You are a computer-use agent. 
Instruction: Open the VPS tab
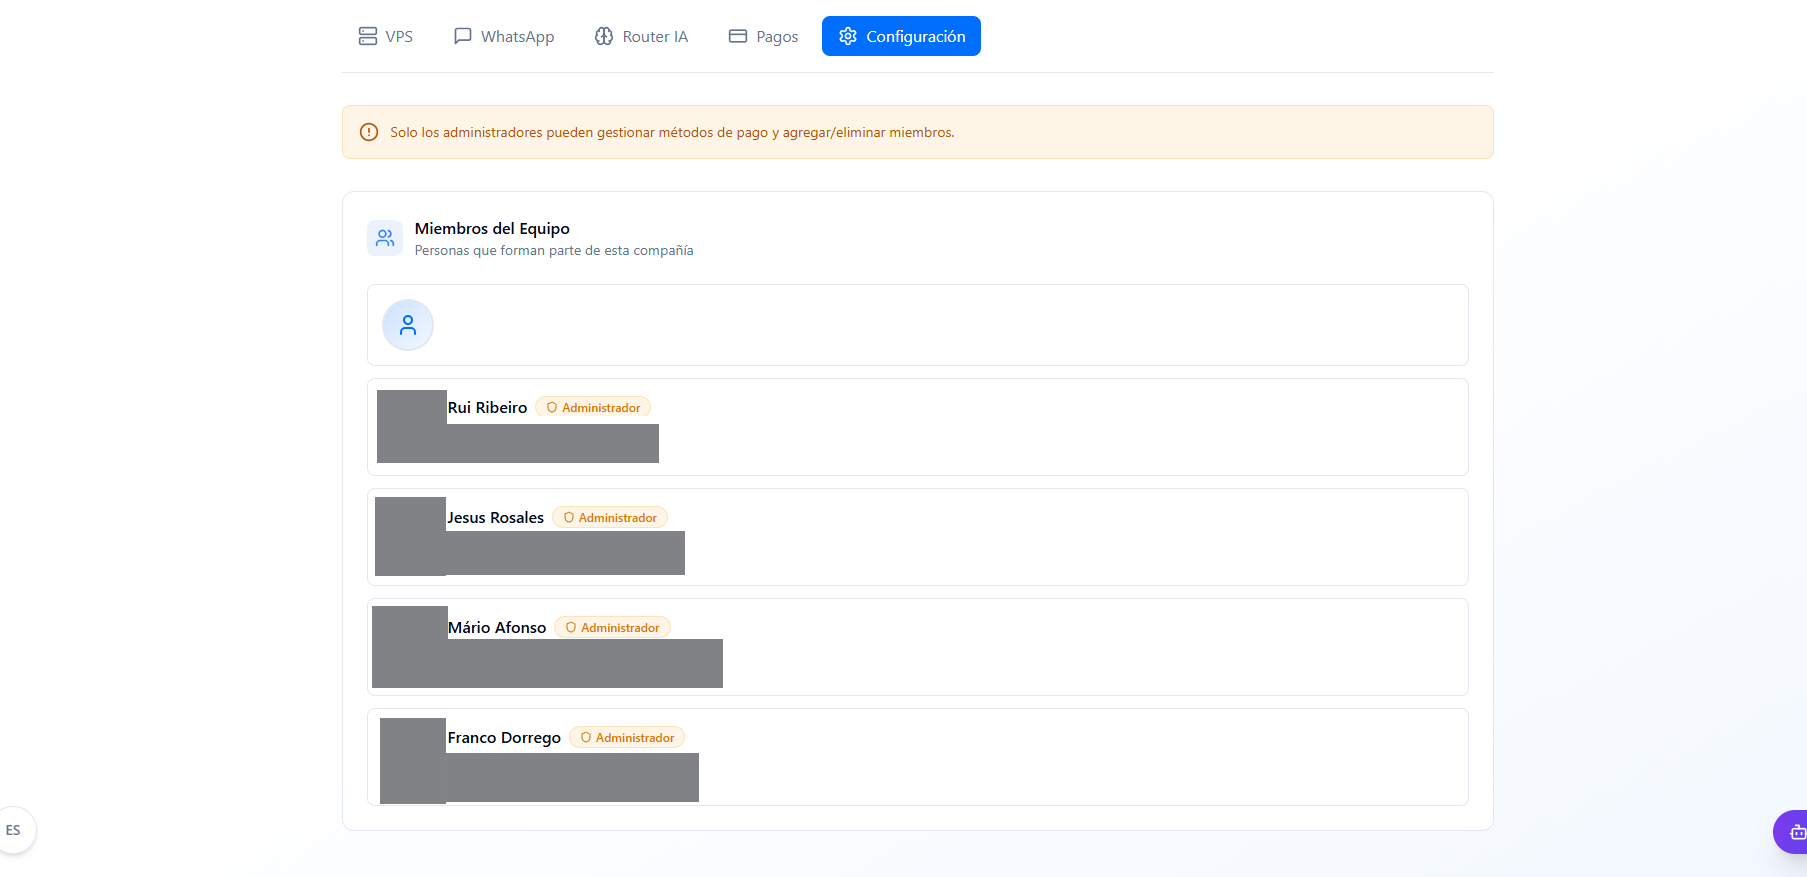pyautogui.click(x=385, y=36)
